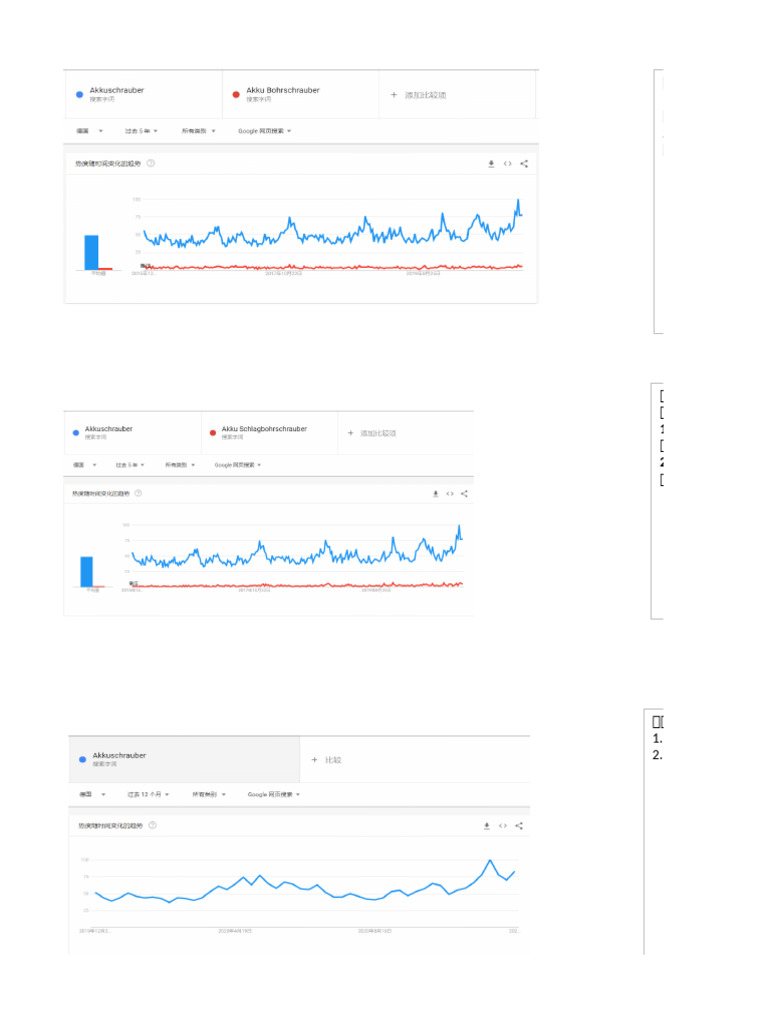Share the Akku Bohrschrauber comparison chart
This screenshot has height=1024, width=768.
pyautogui.click(x=524, y=163)
